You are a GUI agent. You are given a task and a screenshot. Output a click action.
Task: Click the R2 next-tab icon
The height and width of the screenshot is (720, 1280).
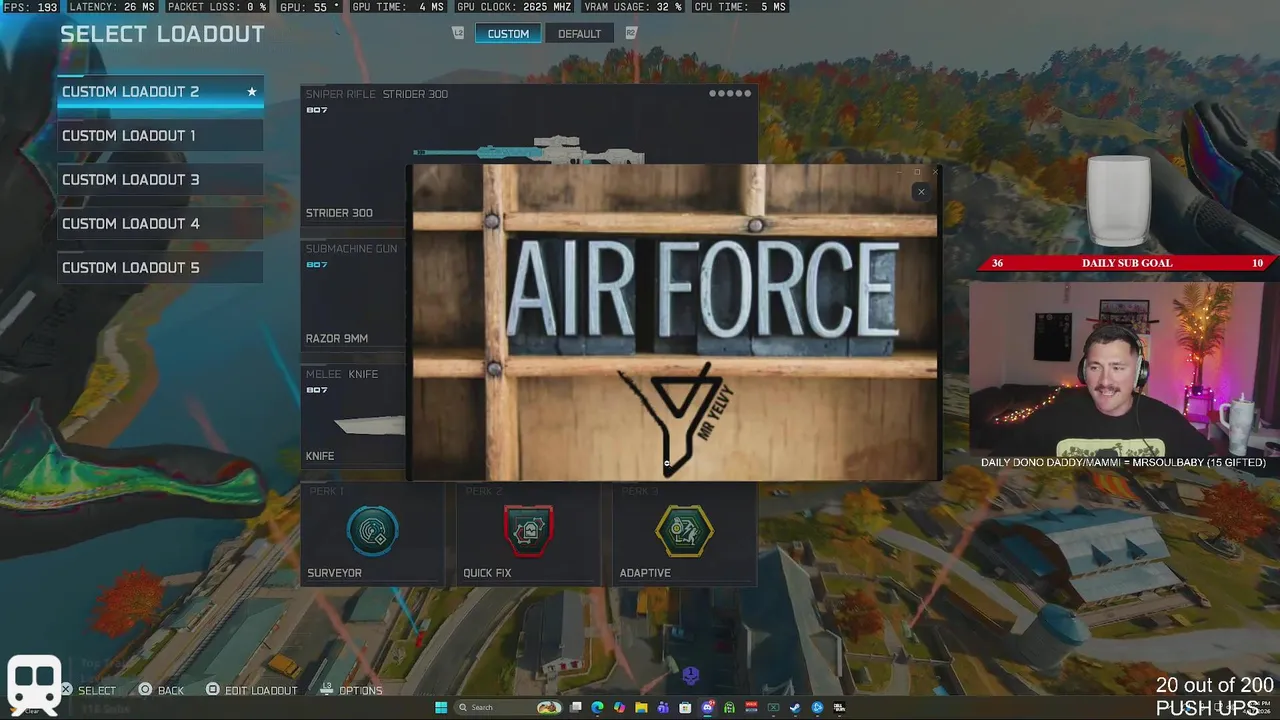(x=631, y=33)
